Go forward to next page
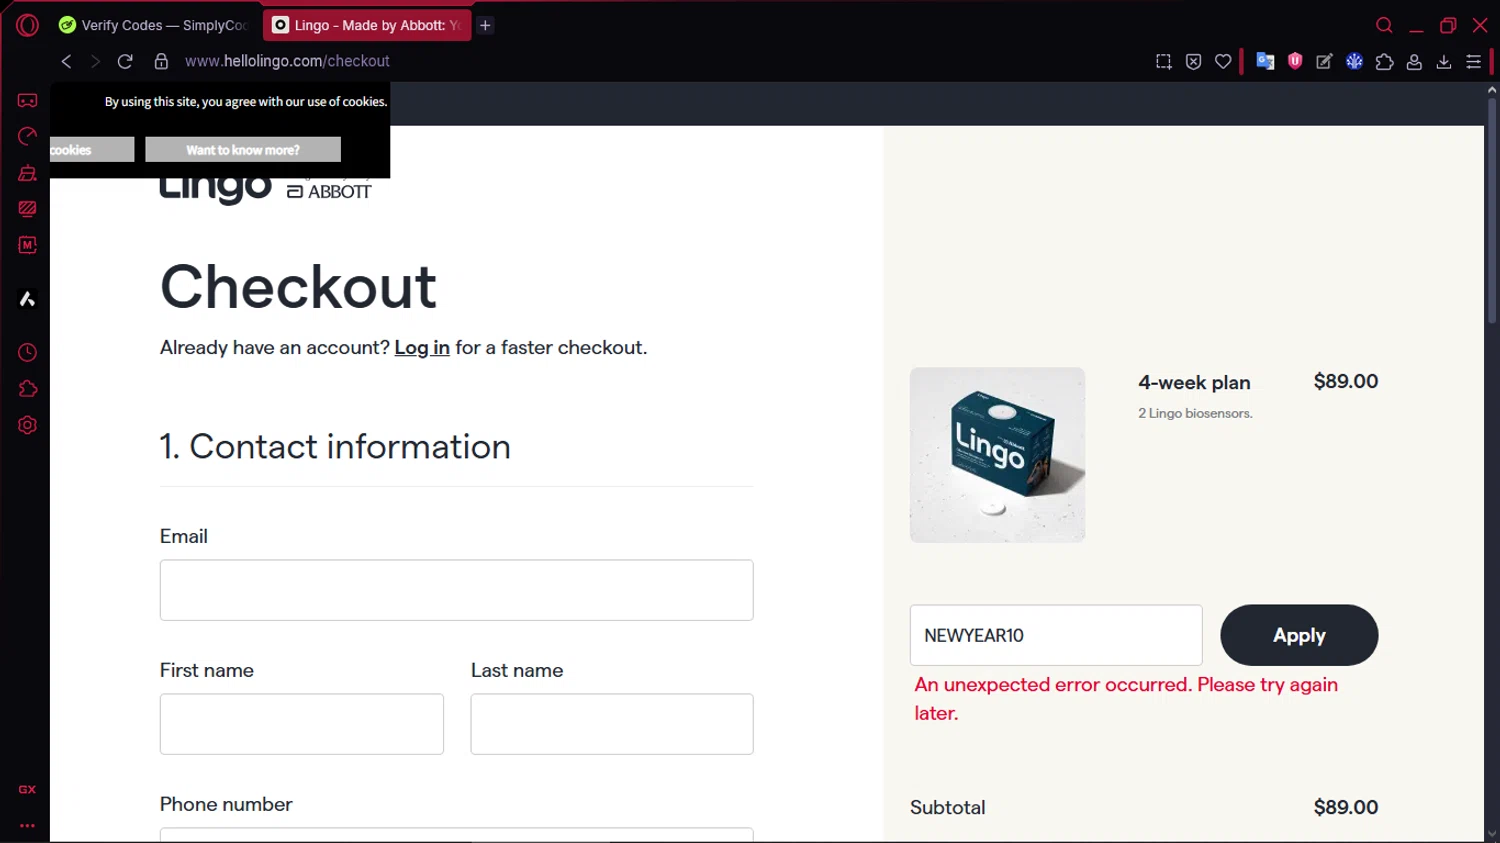Viewport: 1500px width, 843px height. pos(95,61)
